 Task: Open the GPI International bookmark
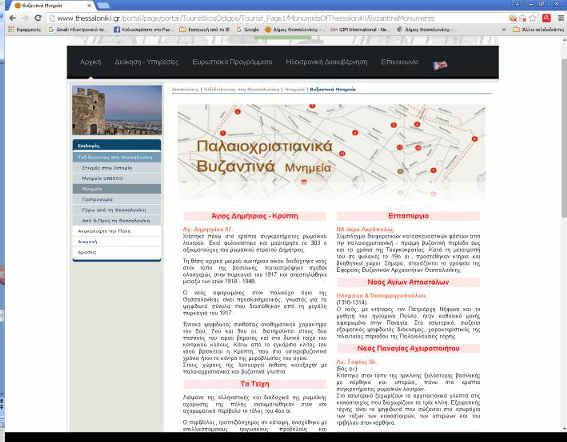pyautogui.click(x=359, y=30)
